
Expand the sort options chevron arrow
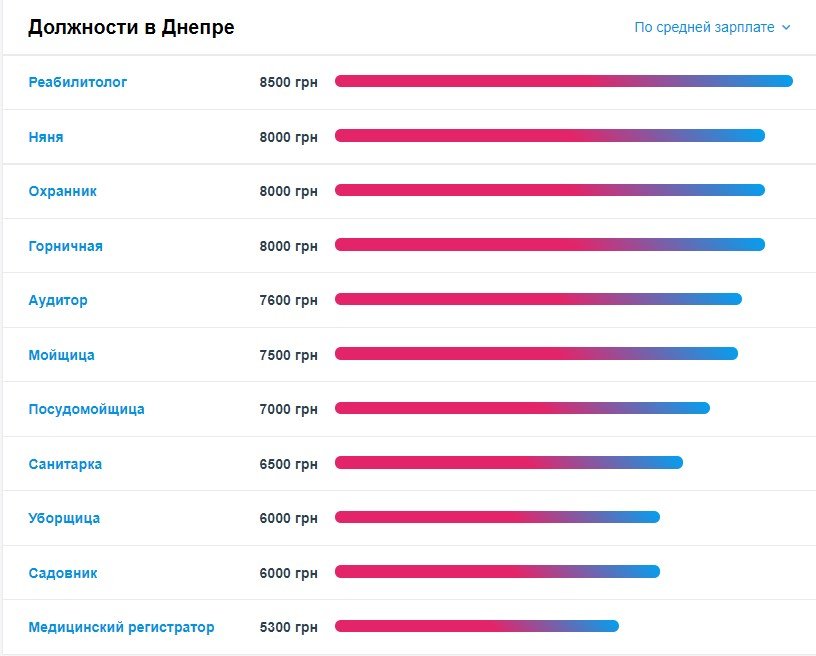point(792,29)
